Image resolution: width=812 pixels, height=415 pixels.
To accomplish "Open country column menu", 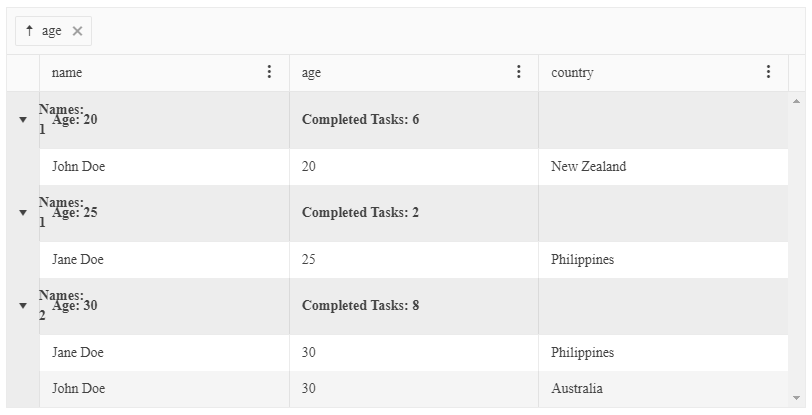I will [768, 72].
